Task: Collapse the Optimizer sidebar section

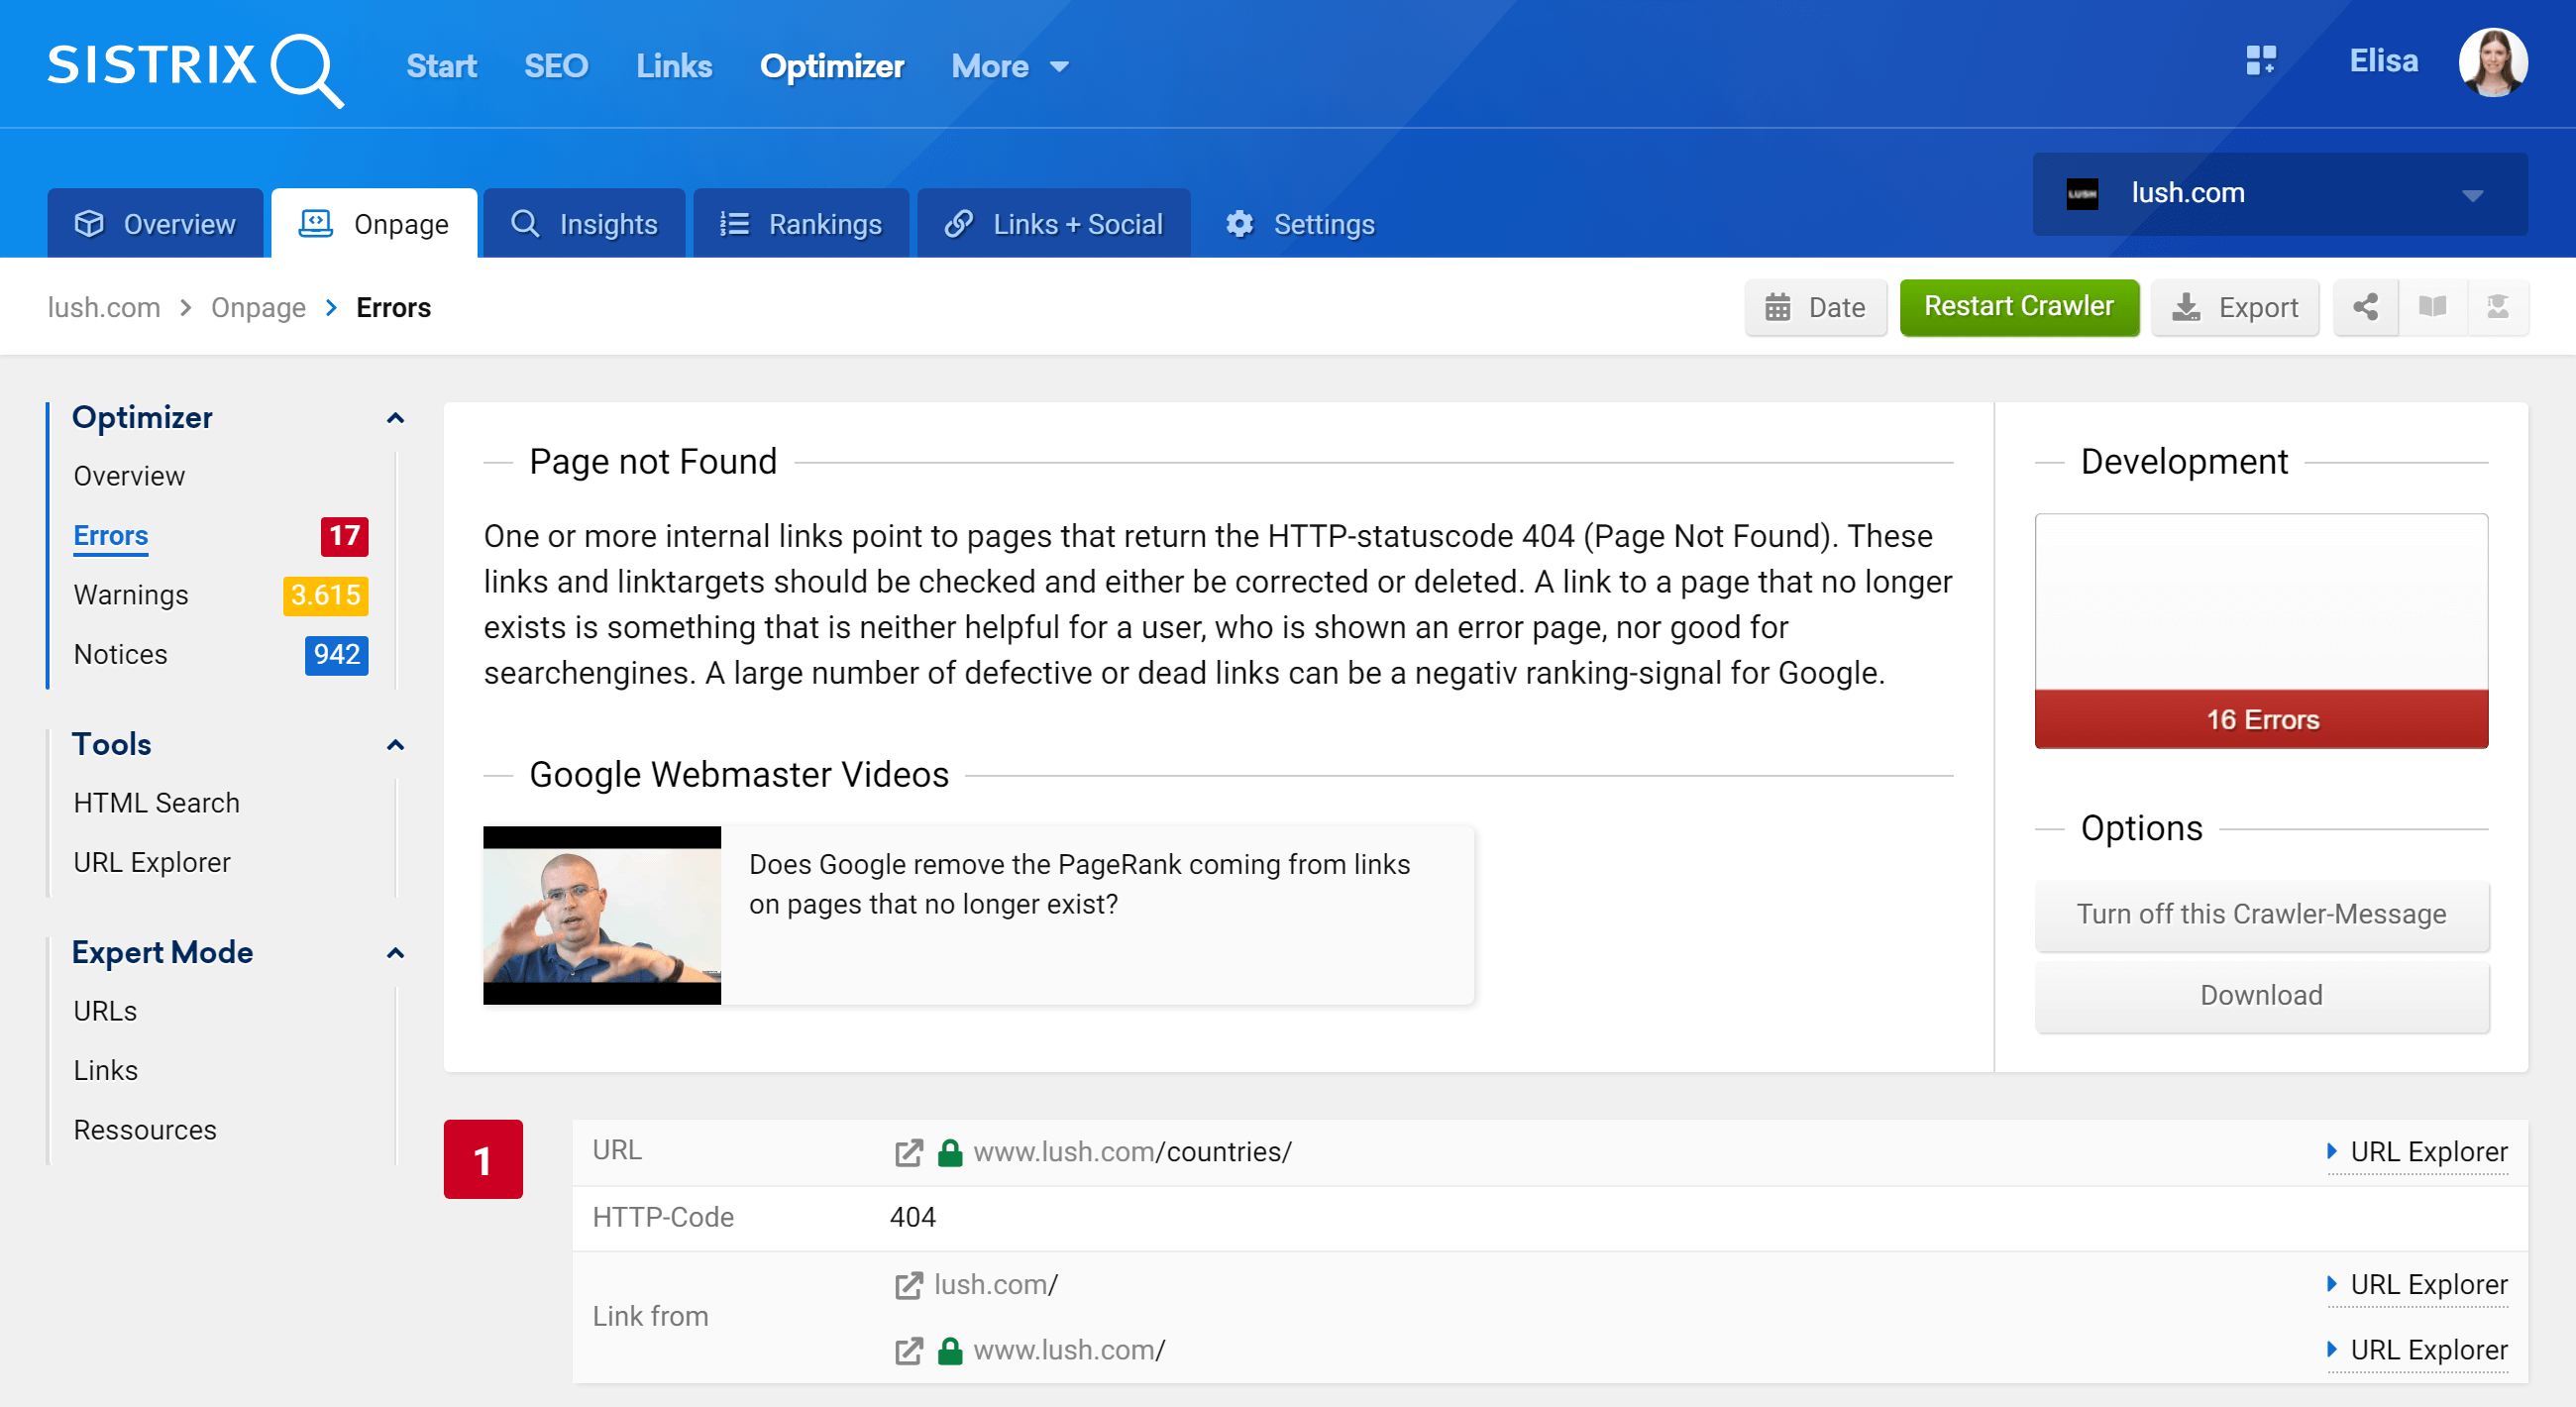Action: (x=395, y=418)
